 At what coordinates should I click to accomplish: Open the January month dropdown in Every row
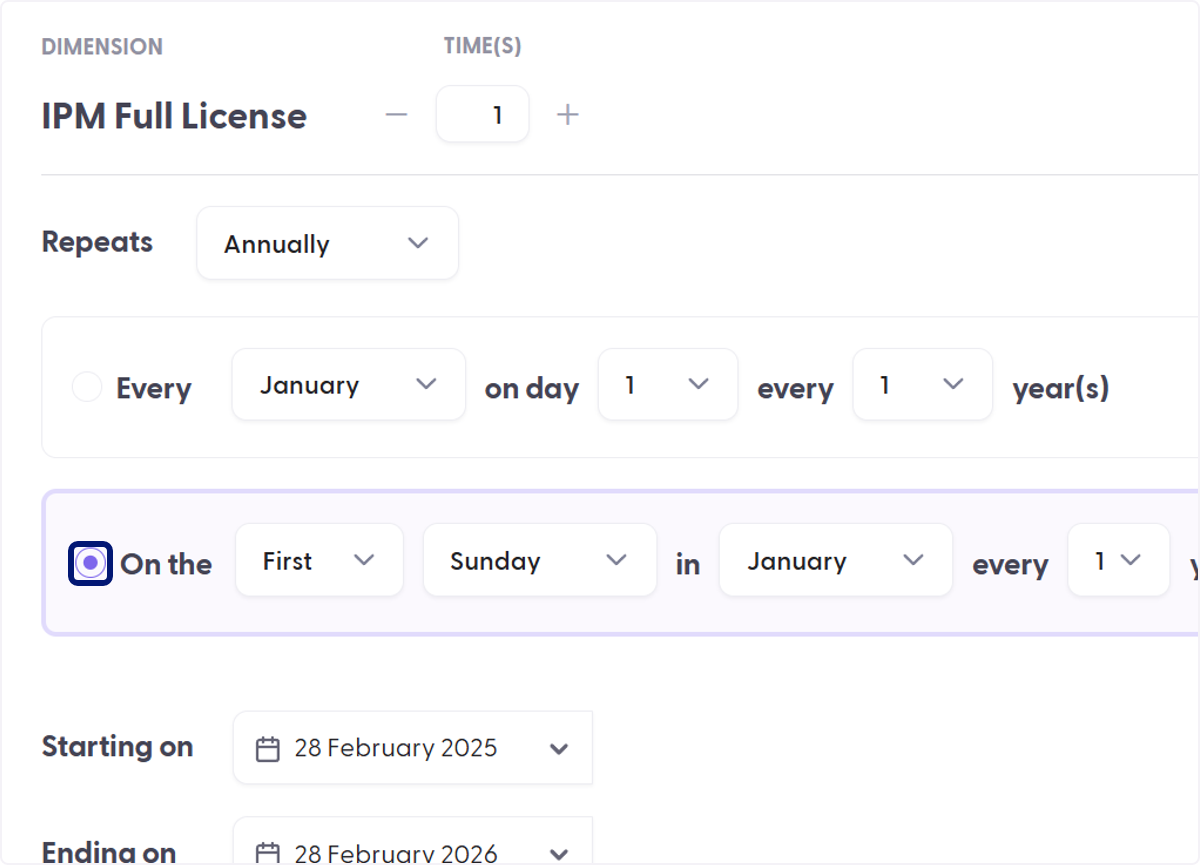[349, 384]
